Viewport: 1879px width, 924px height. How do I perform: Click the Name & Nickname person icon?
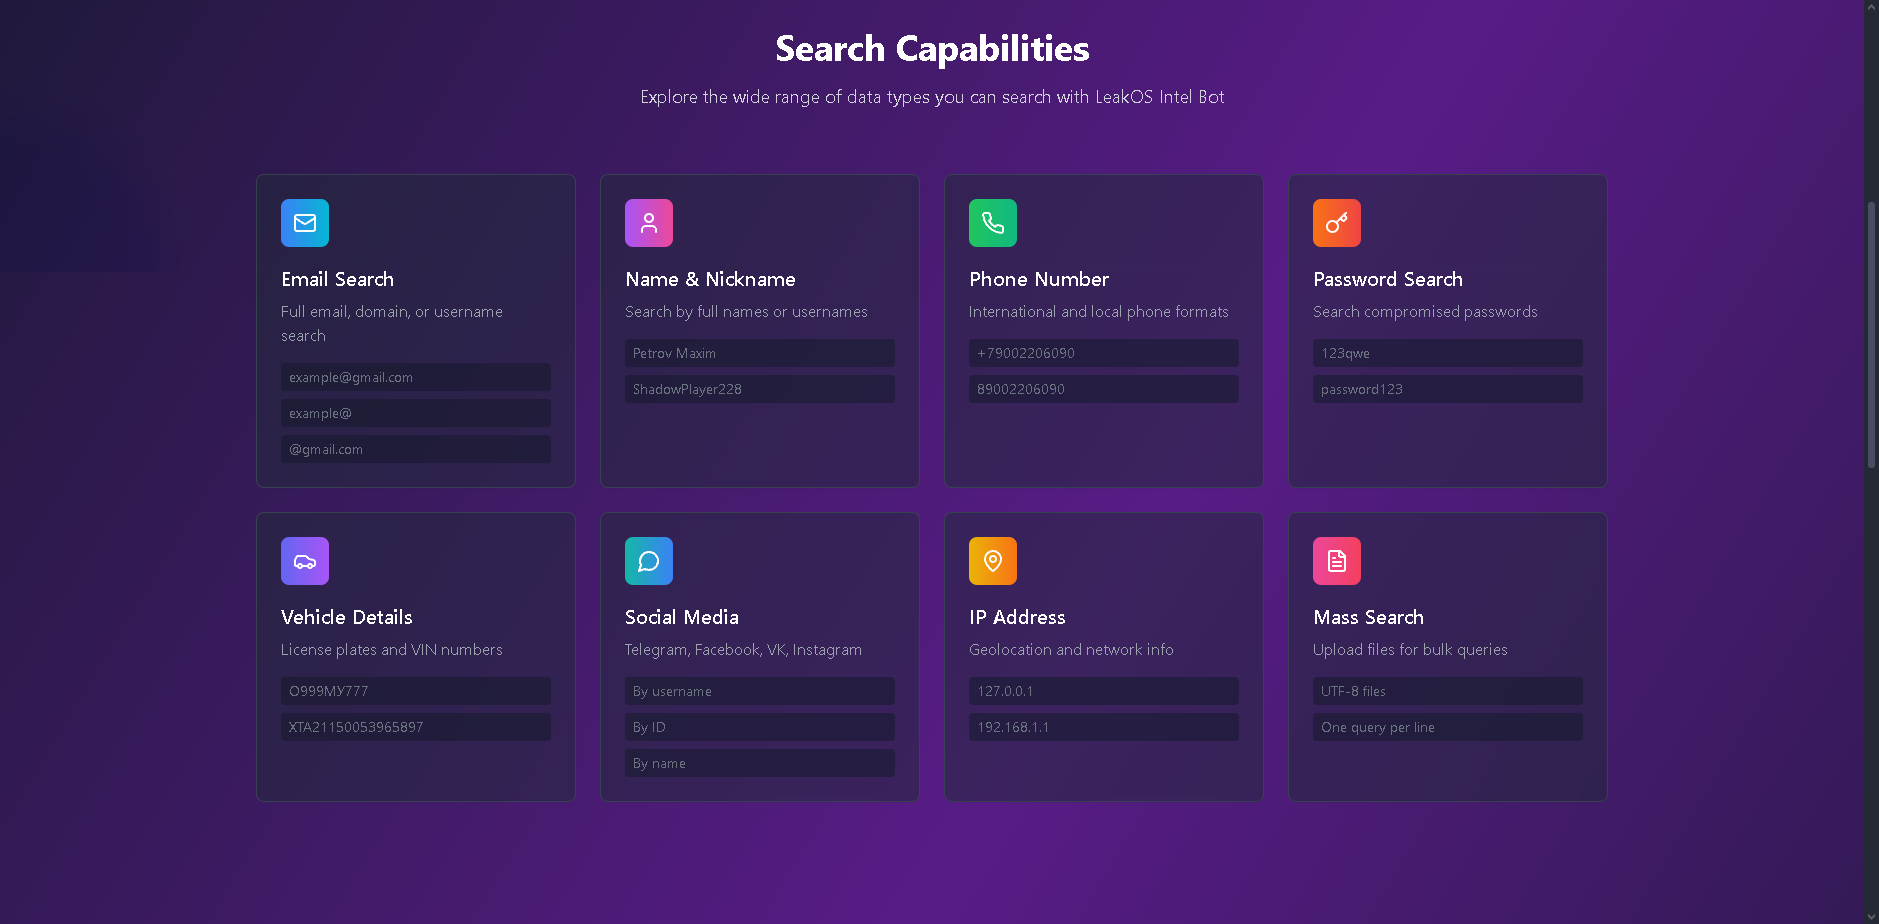tap(649, 223)
